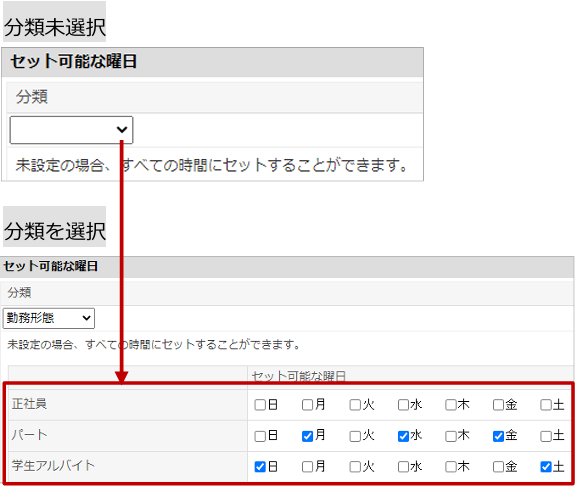
Task: Check 月 for 学生アルバイト
Action: point(307,467)
